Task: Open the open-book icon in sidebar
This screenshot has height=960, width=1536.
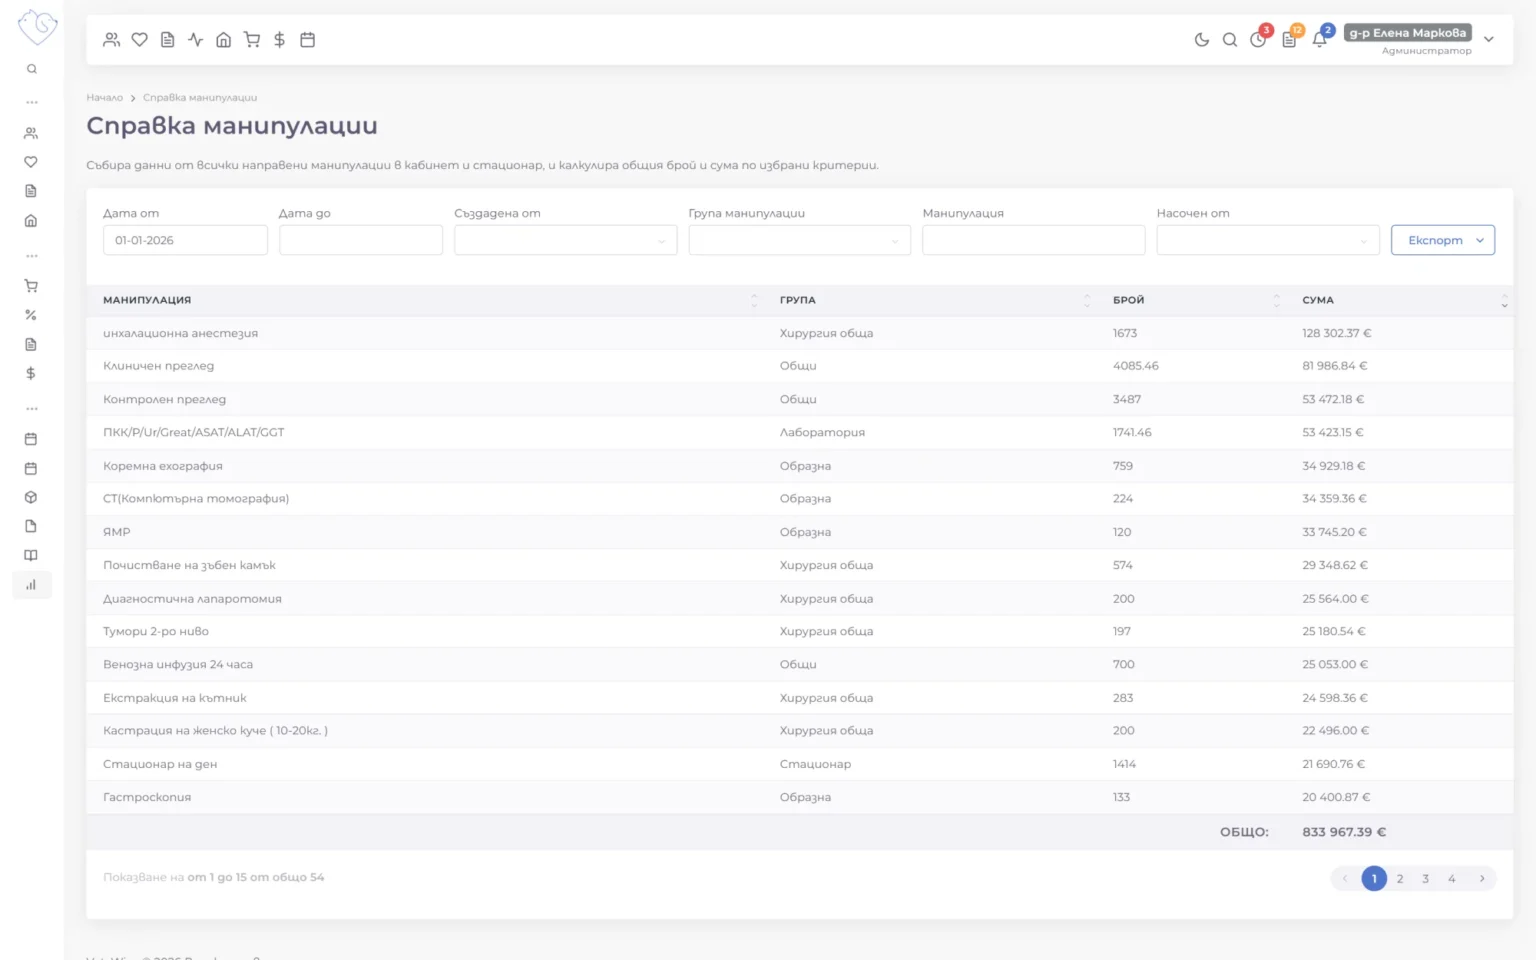Action: point(31,555)
